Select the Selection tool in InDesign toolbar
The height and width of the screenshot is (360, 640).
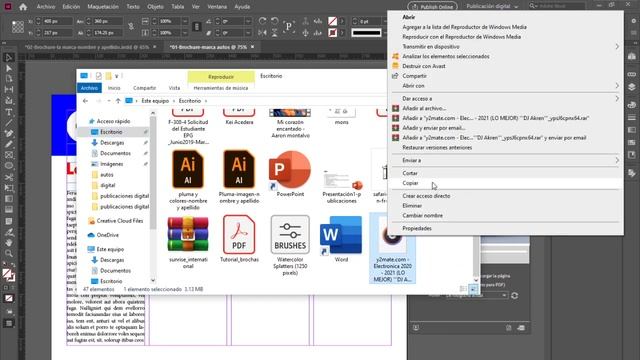click(9, 58)
